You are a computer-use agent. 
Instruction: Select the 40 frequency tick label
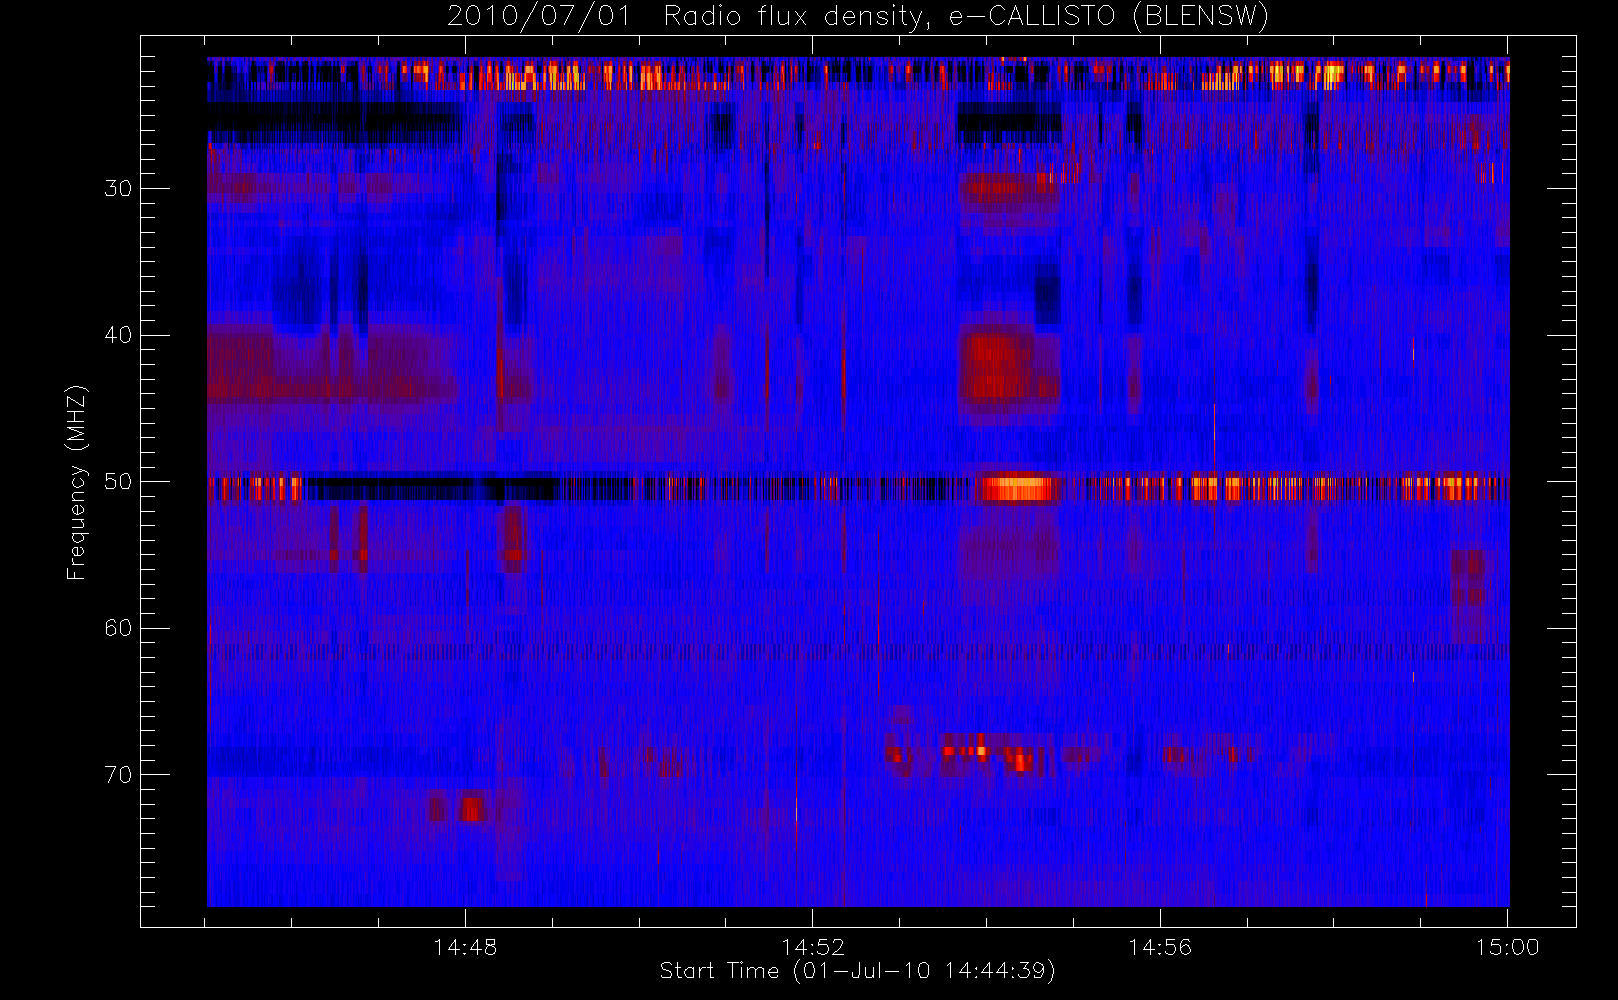pyautogui.click(x=118, y=335)
